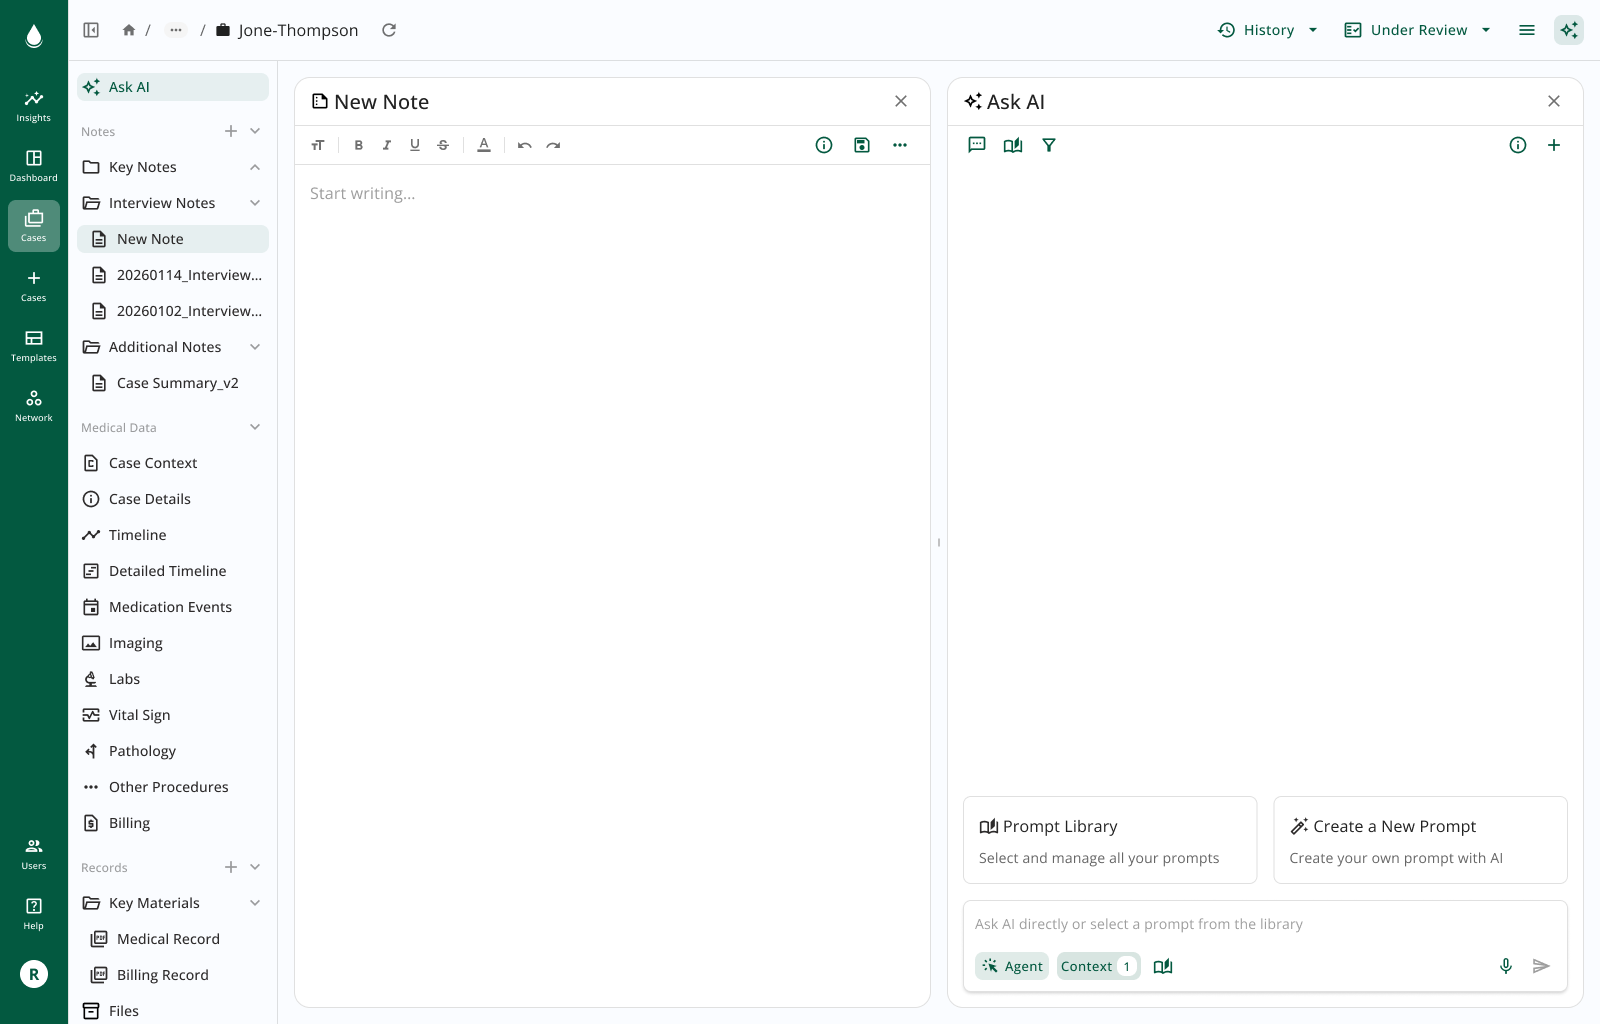1600x1024 pixels.
Task: Select the Cases icon in sidebar
Action: click(33, 225)
